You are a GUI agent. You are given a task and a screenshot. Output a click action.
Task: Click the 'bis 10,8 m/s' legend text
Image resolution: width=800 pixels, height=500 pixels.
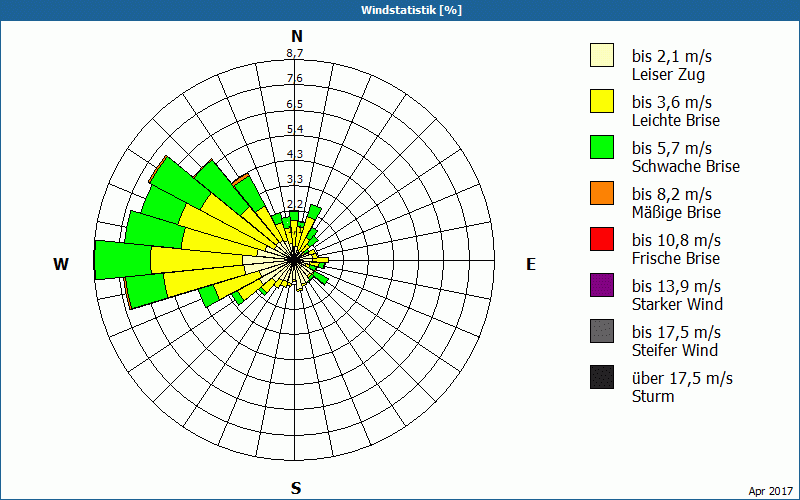pos(677,240)
